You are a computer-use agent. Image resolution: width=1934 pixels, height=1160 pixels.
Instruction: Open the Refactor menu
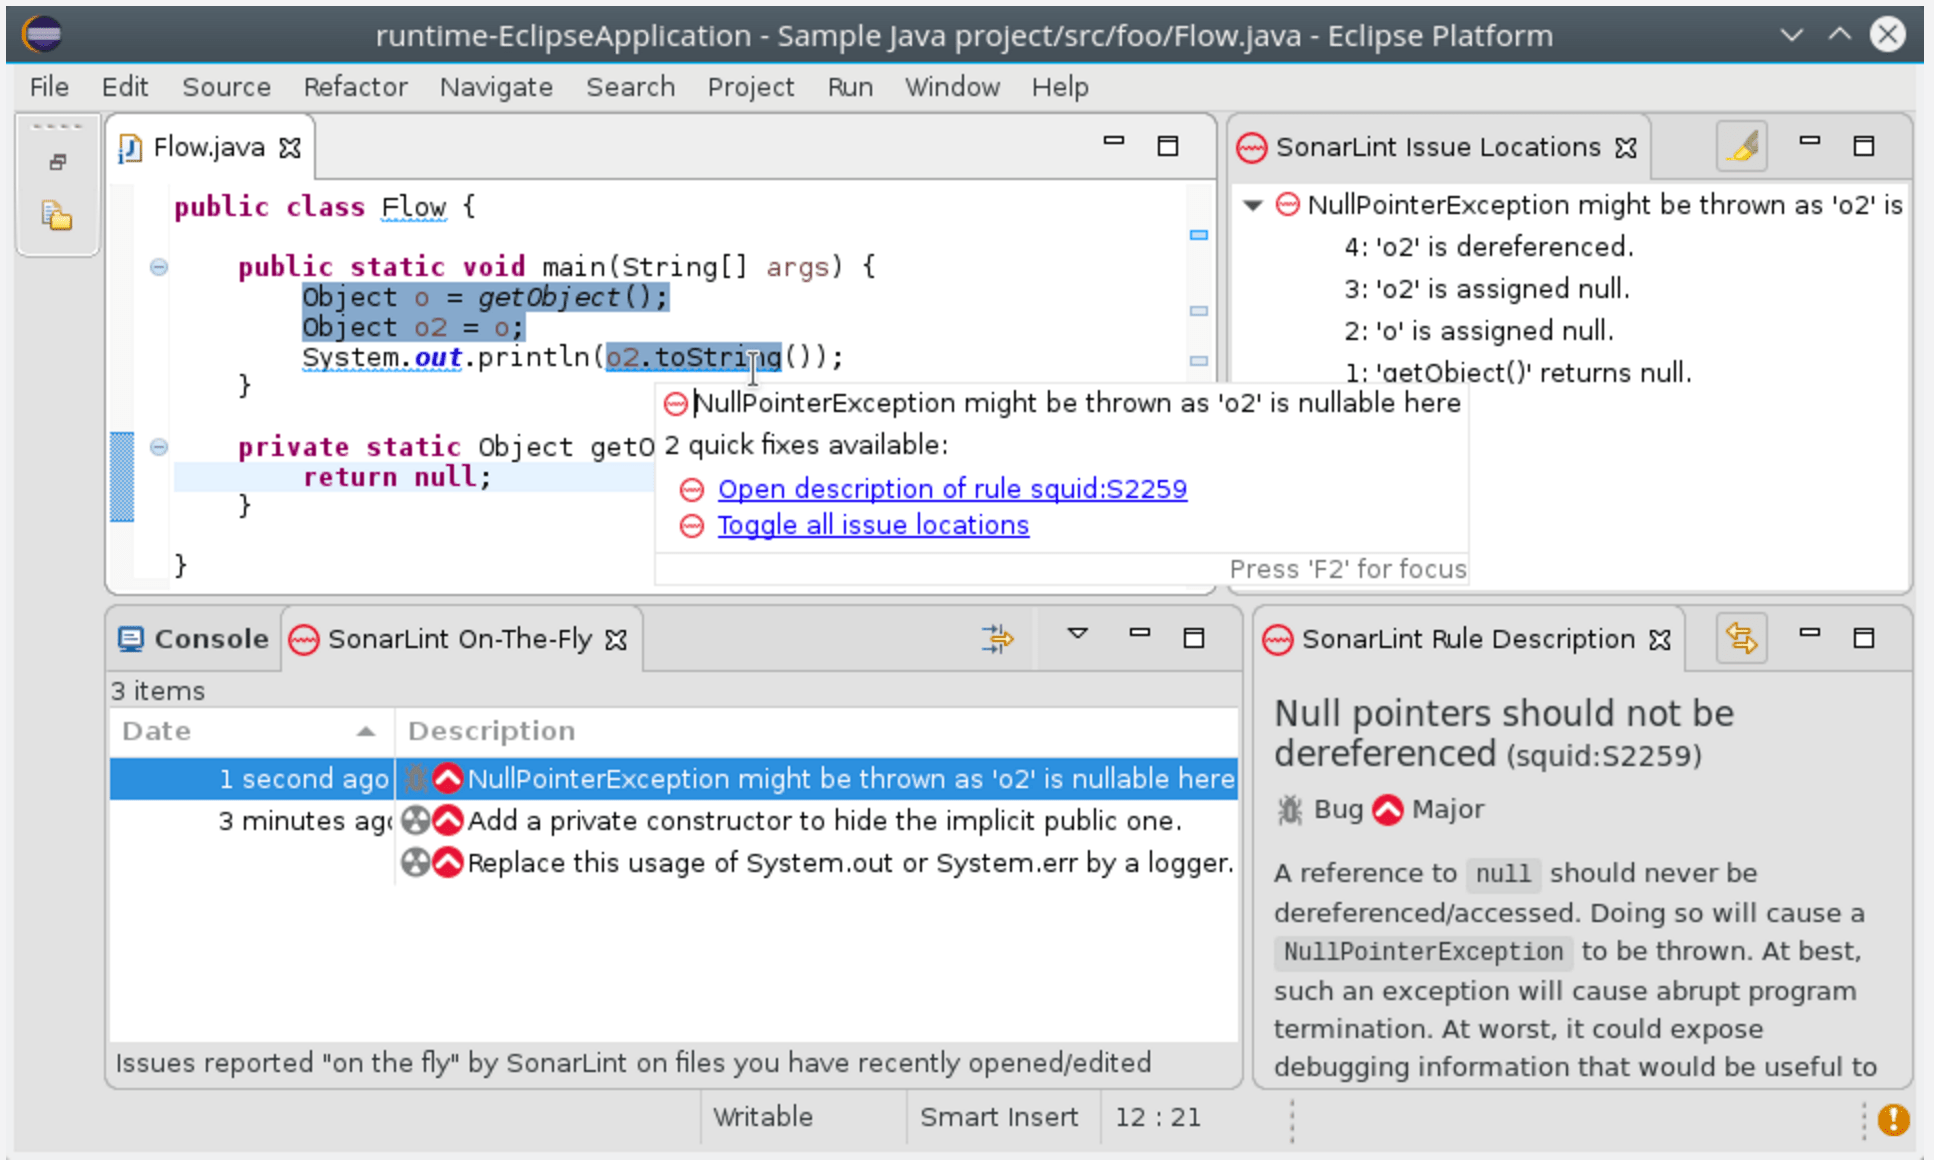click(355, 87)
